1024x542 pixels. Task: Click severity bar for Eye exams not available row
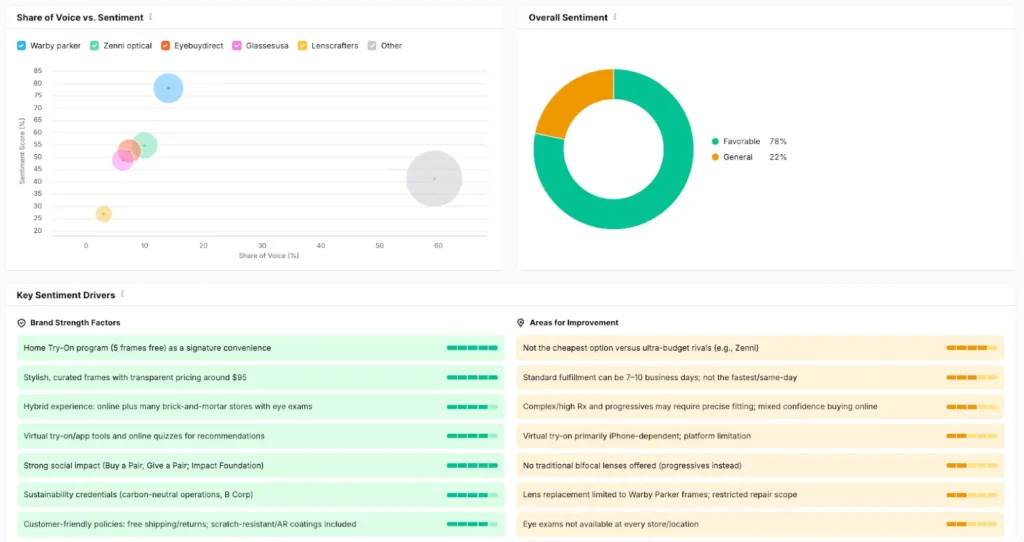(x=972, y=524)
